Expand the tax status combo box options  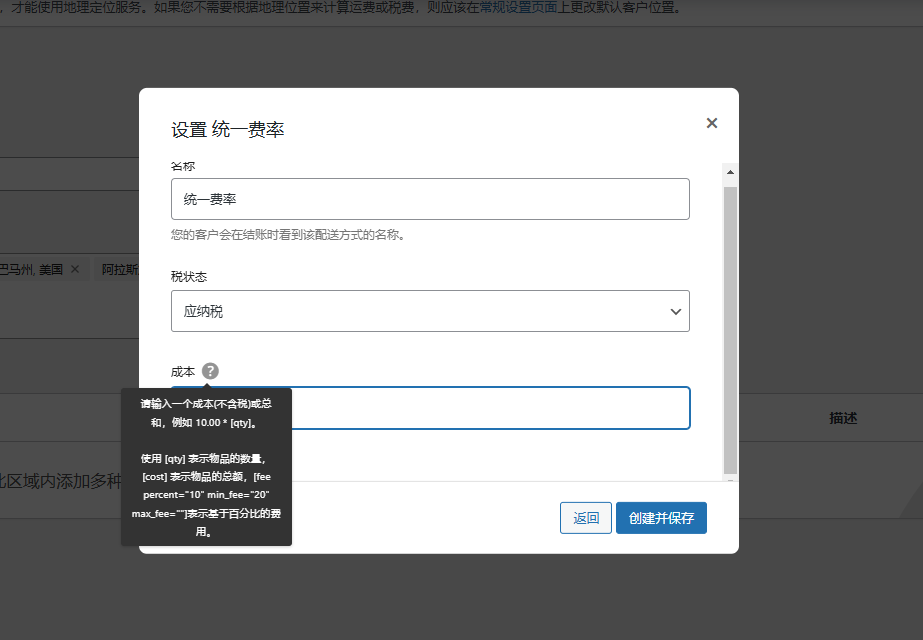pyautogui.click(x=430, y=311)
